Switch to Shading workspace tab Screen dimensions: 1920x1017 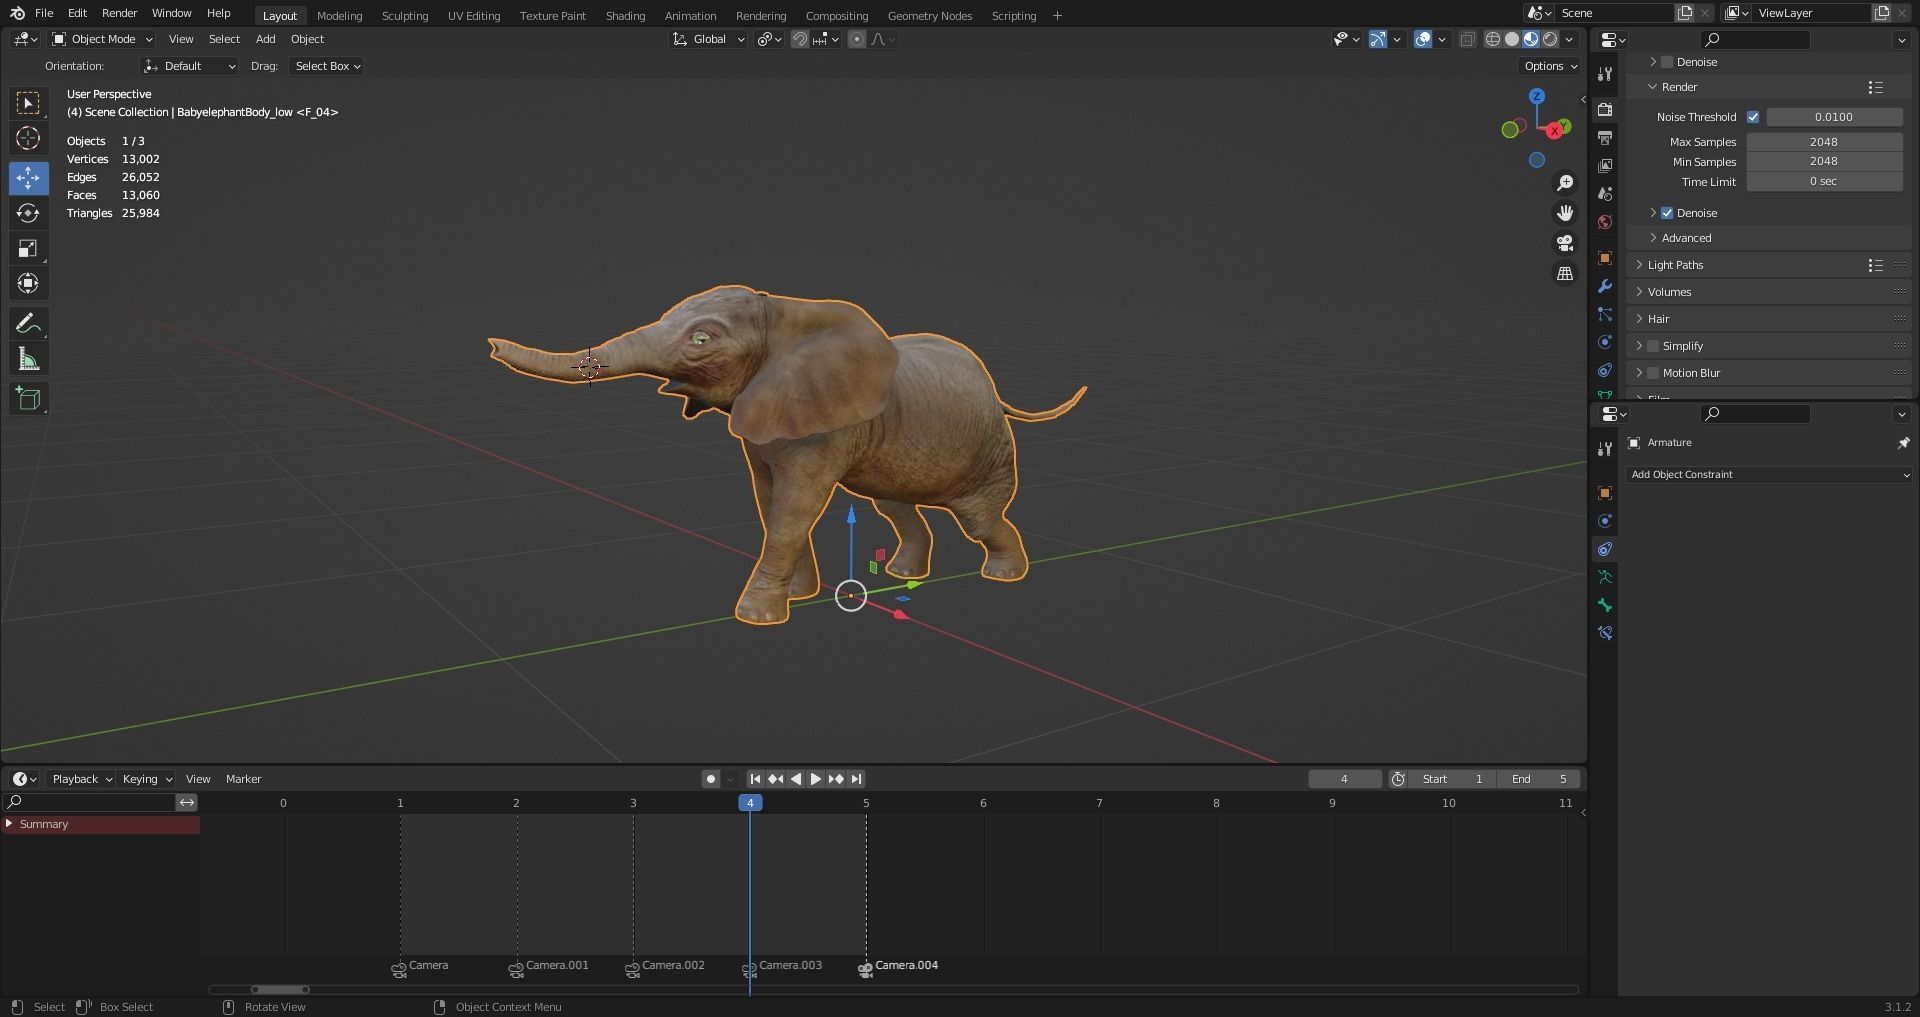tap(625, 16)
